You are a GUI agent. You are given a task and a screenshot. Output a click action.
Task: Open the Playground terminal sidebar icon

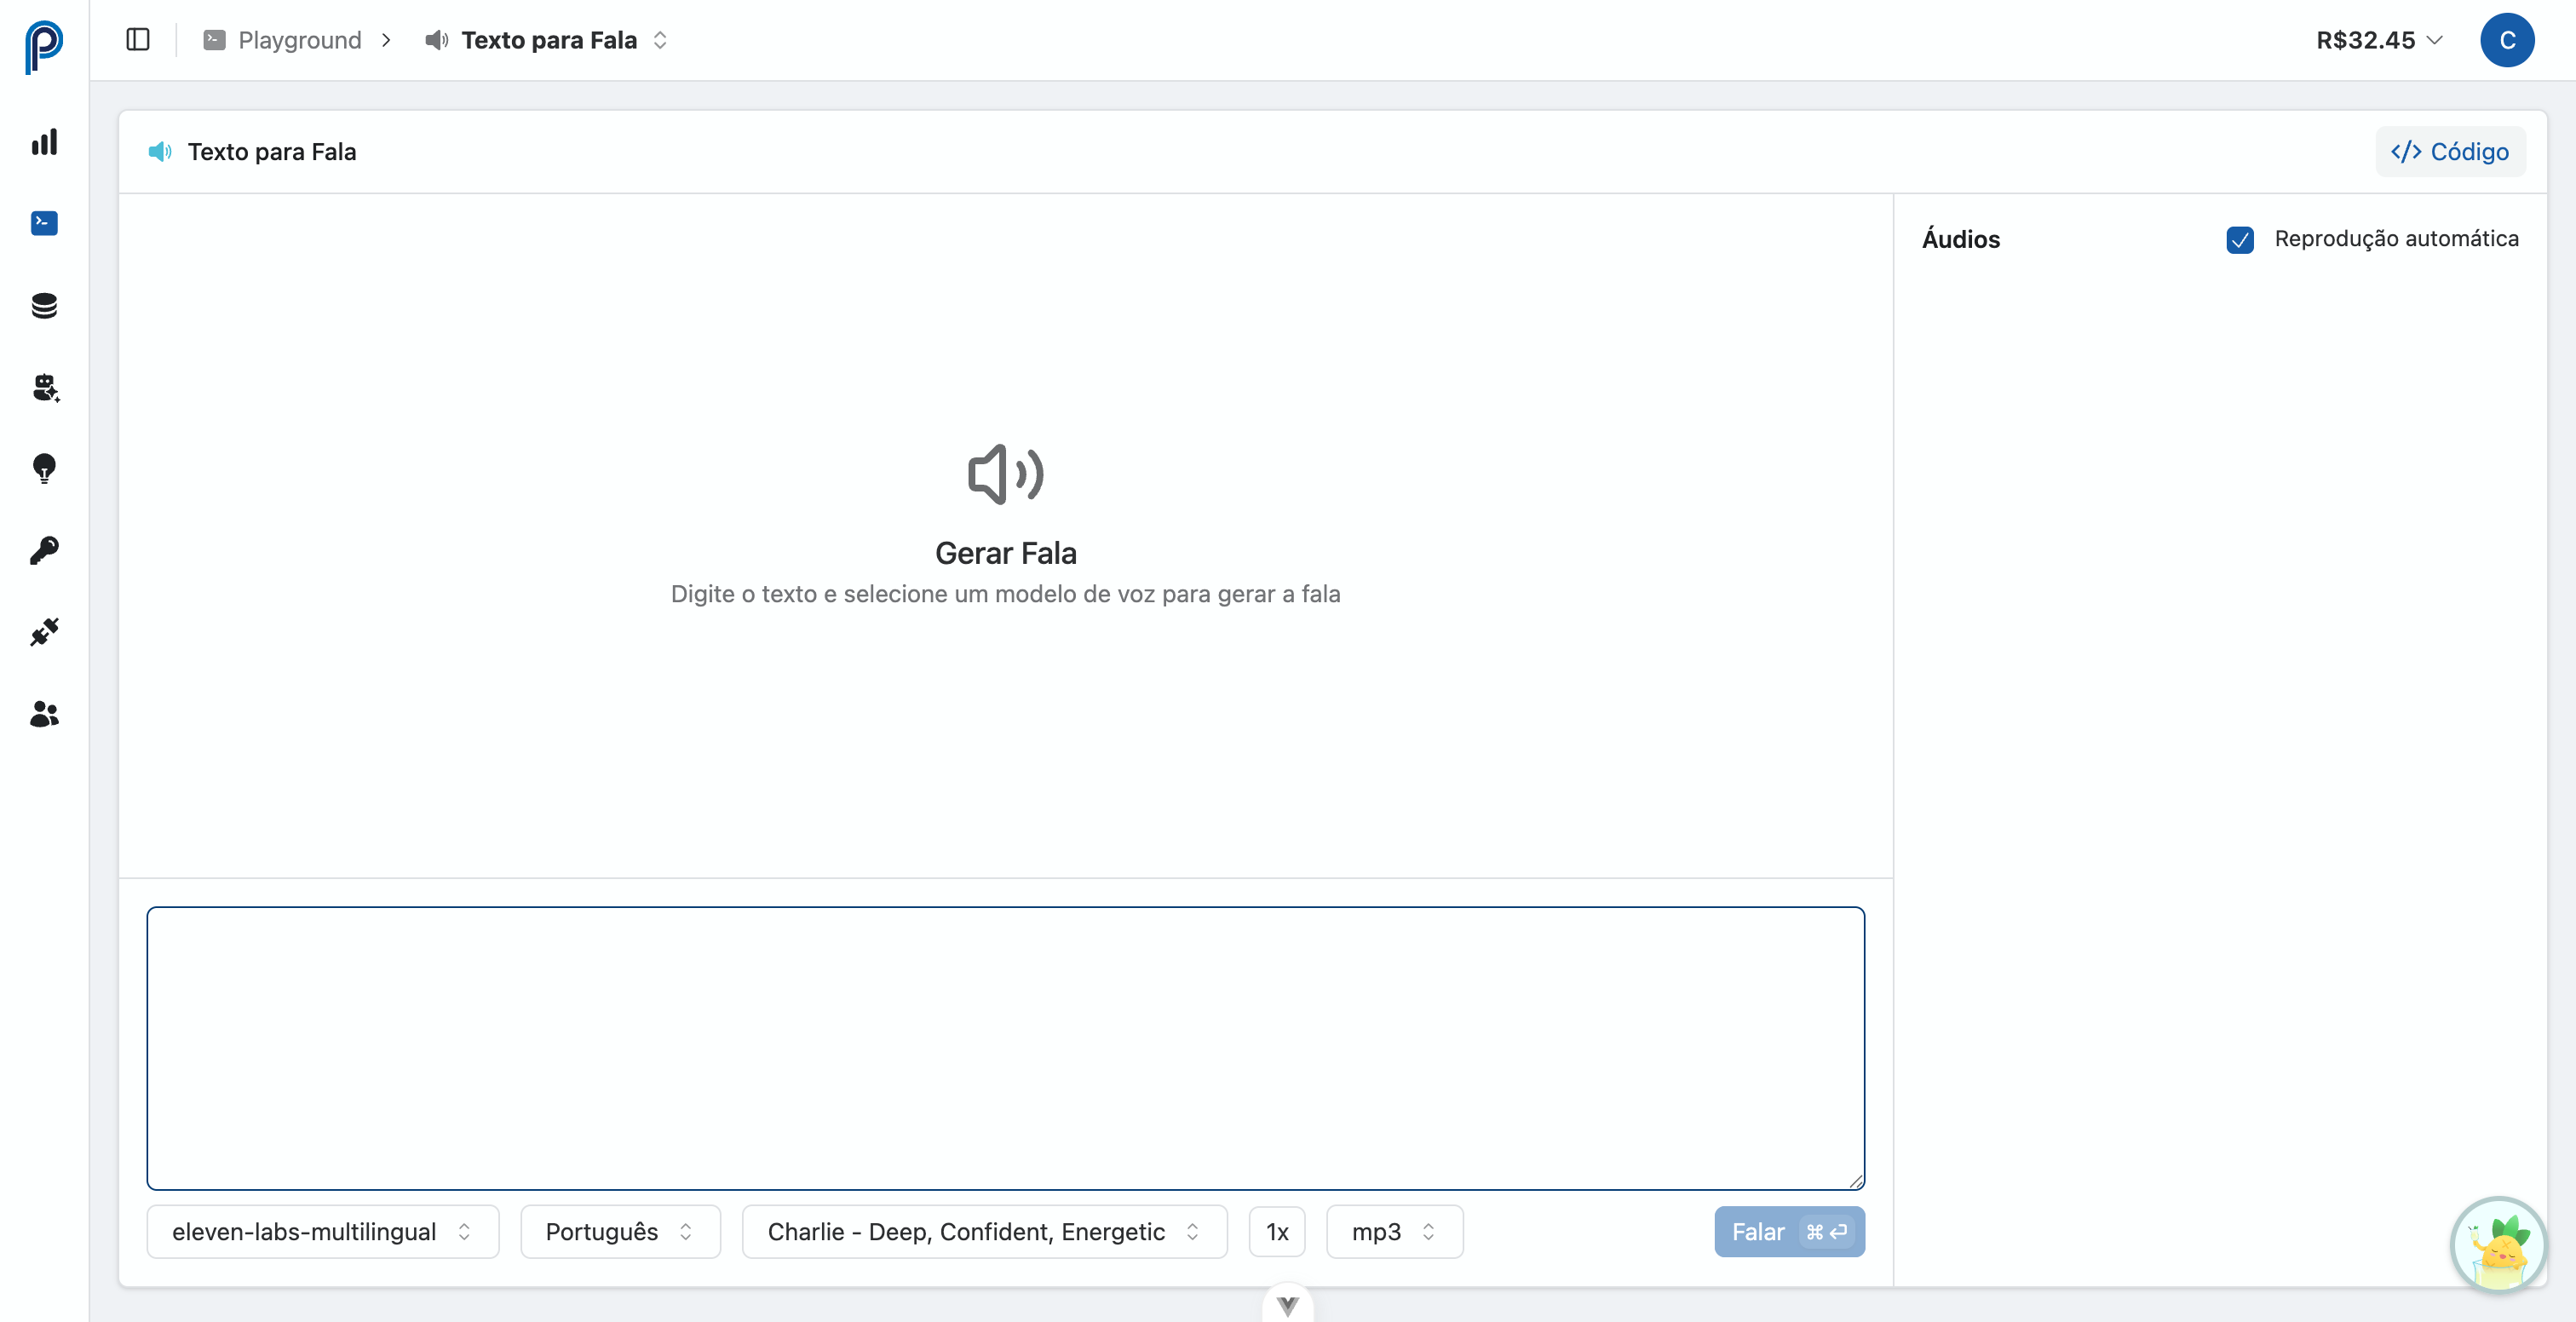coord(44,223)
